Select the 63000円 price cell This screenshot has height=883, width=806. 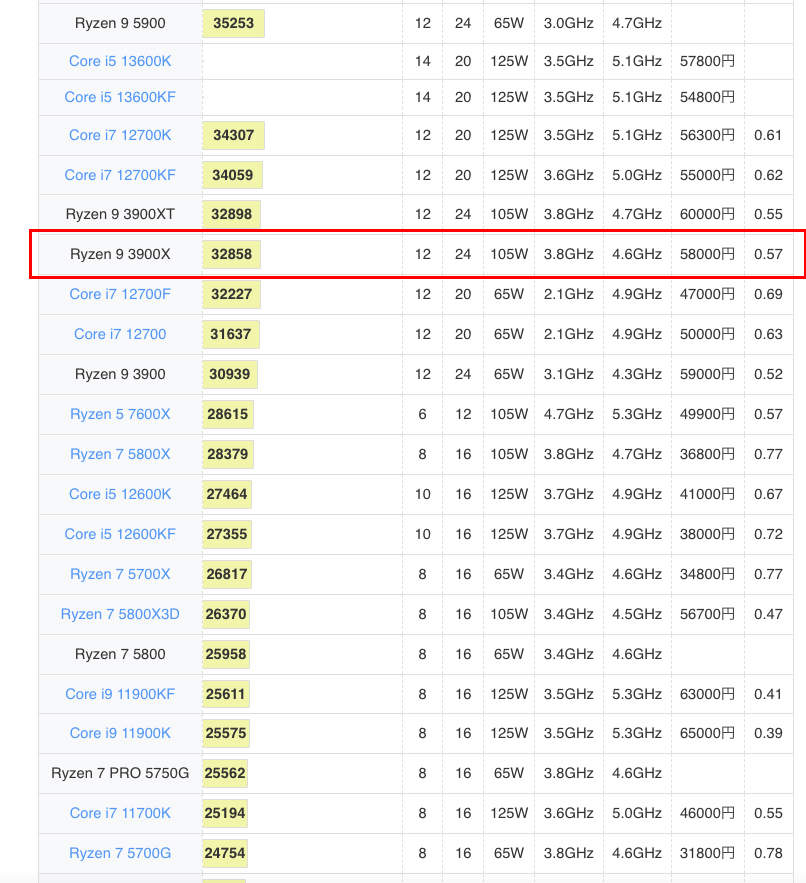coord(707,694)
